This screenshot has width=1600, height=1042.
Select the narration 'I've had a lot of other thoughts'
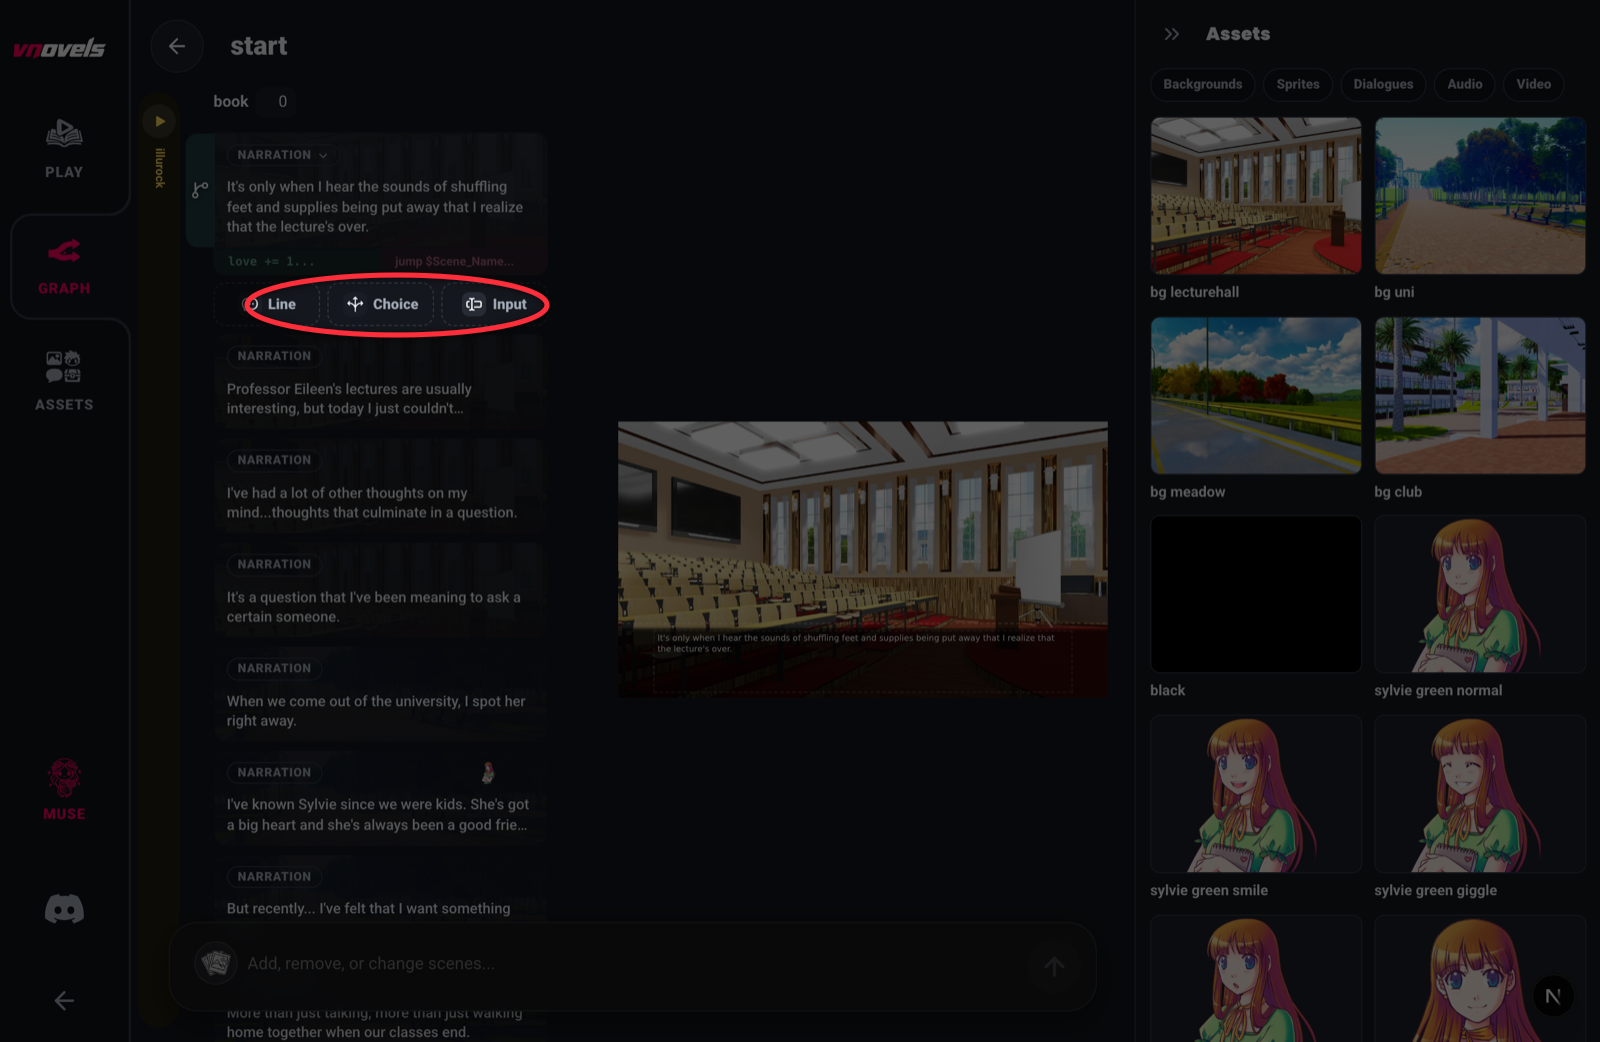click(380, 488)
